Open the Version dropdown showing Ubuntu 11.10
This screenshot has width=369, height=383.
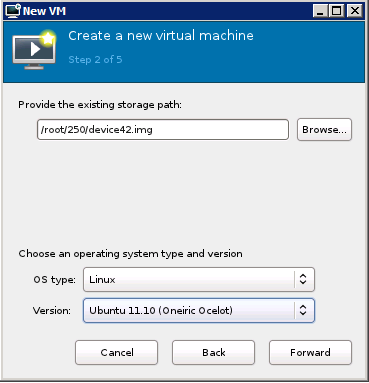(199, 310)
